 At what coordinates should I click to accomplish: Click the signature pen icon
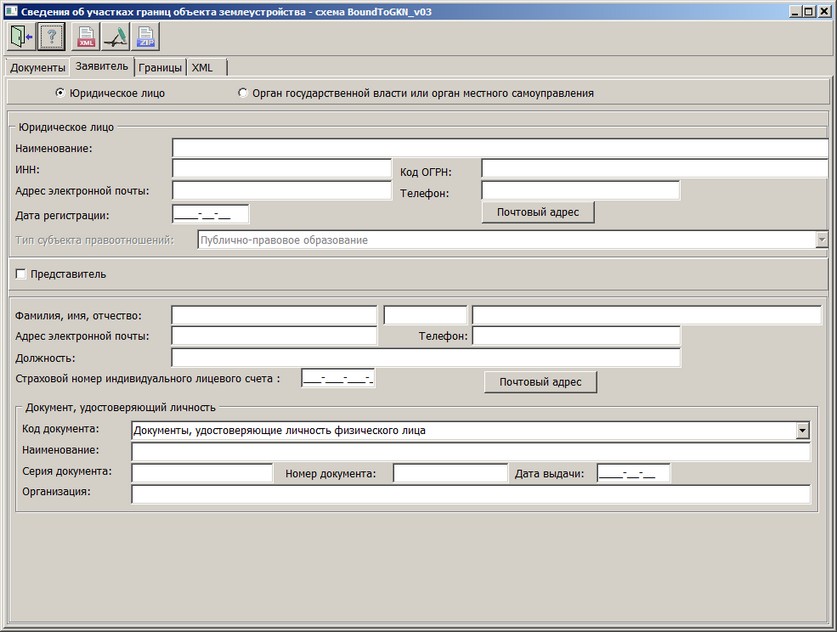(x=116, y=37)
